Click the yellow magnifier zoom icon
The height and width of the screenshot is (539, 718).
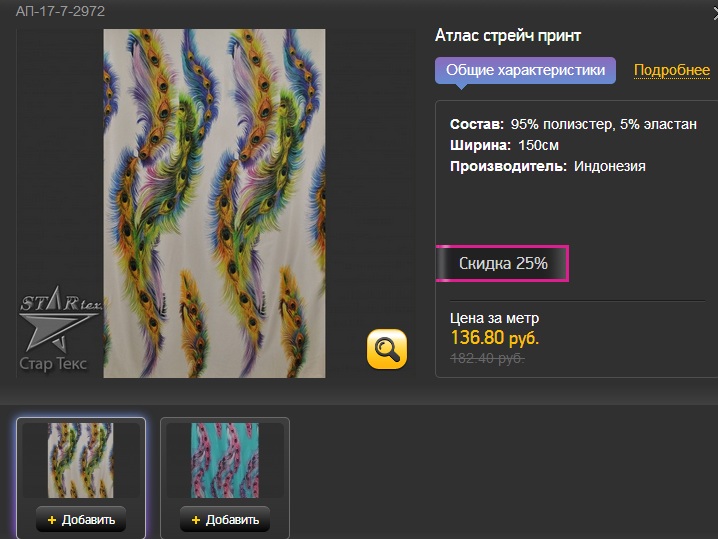(x=387, y=348)
